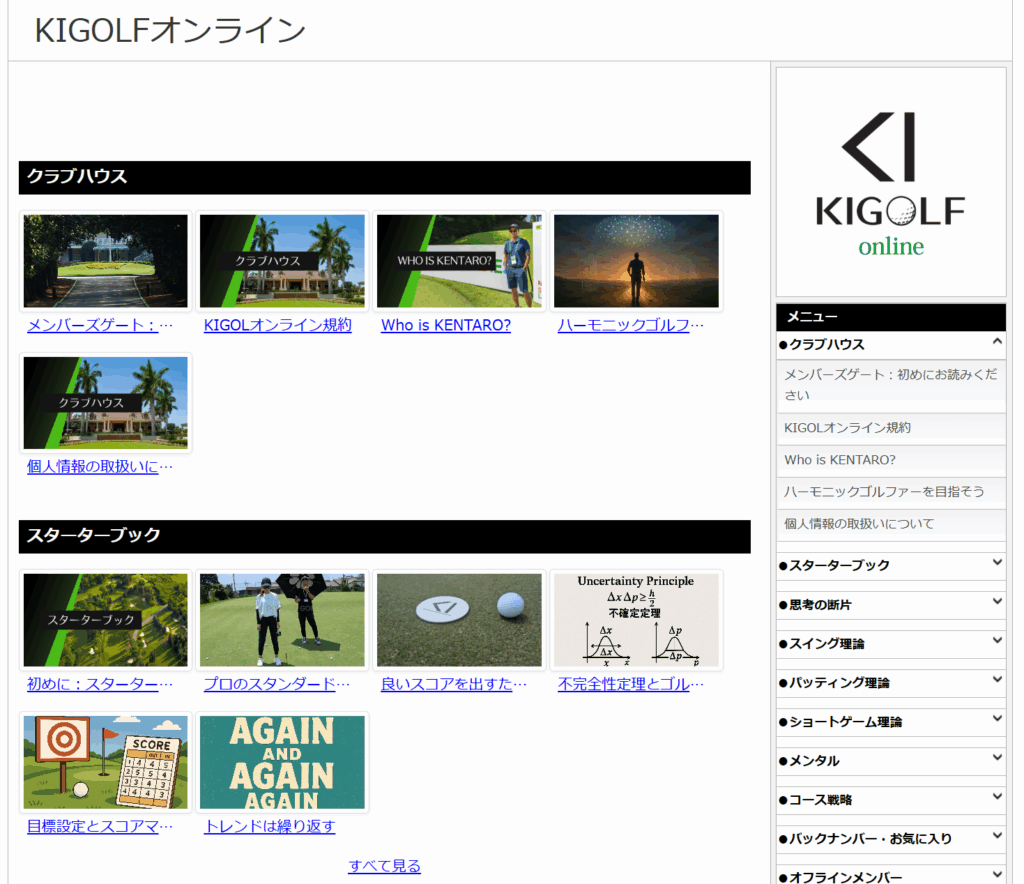Open the target and score card thumbnail
The image size is (1024, 884).
pos(105,762)
